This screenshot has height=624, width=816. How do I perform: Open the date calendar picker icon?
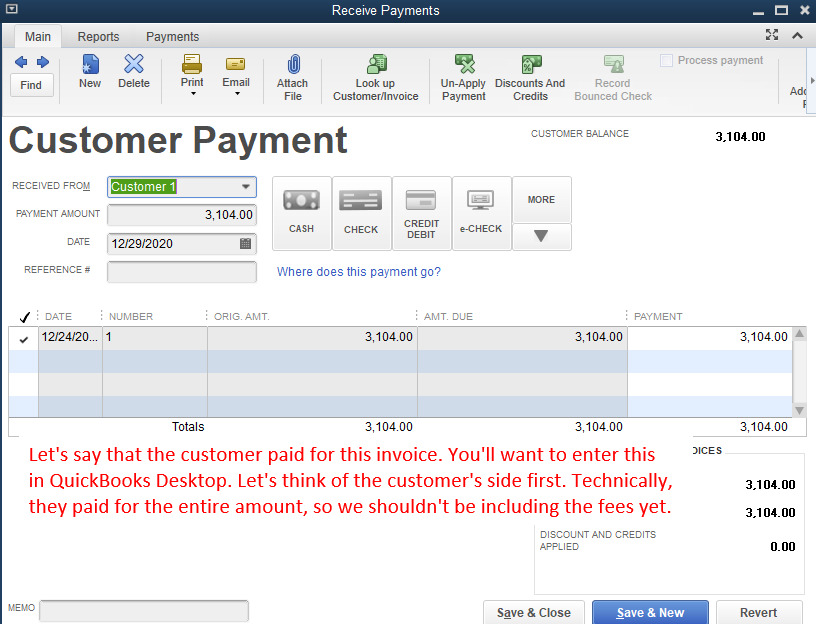click(245, 243)
